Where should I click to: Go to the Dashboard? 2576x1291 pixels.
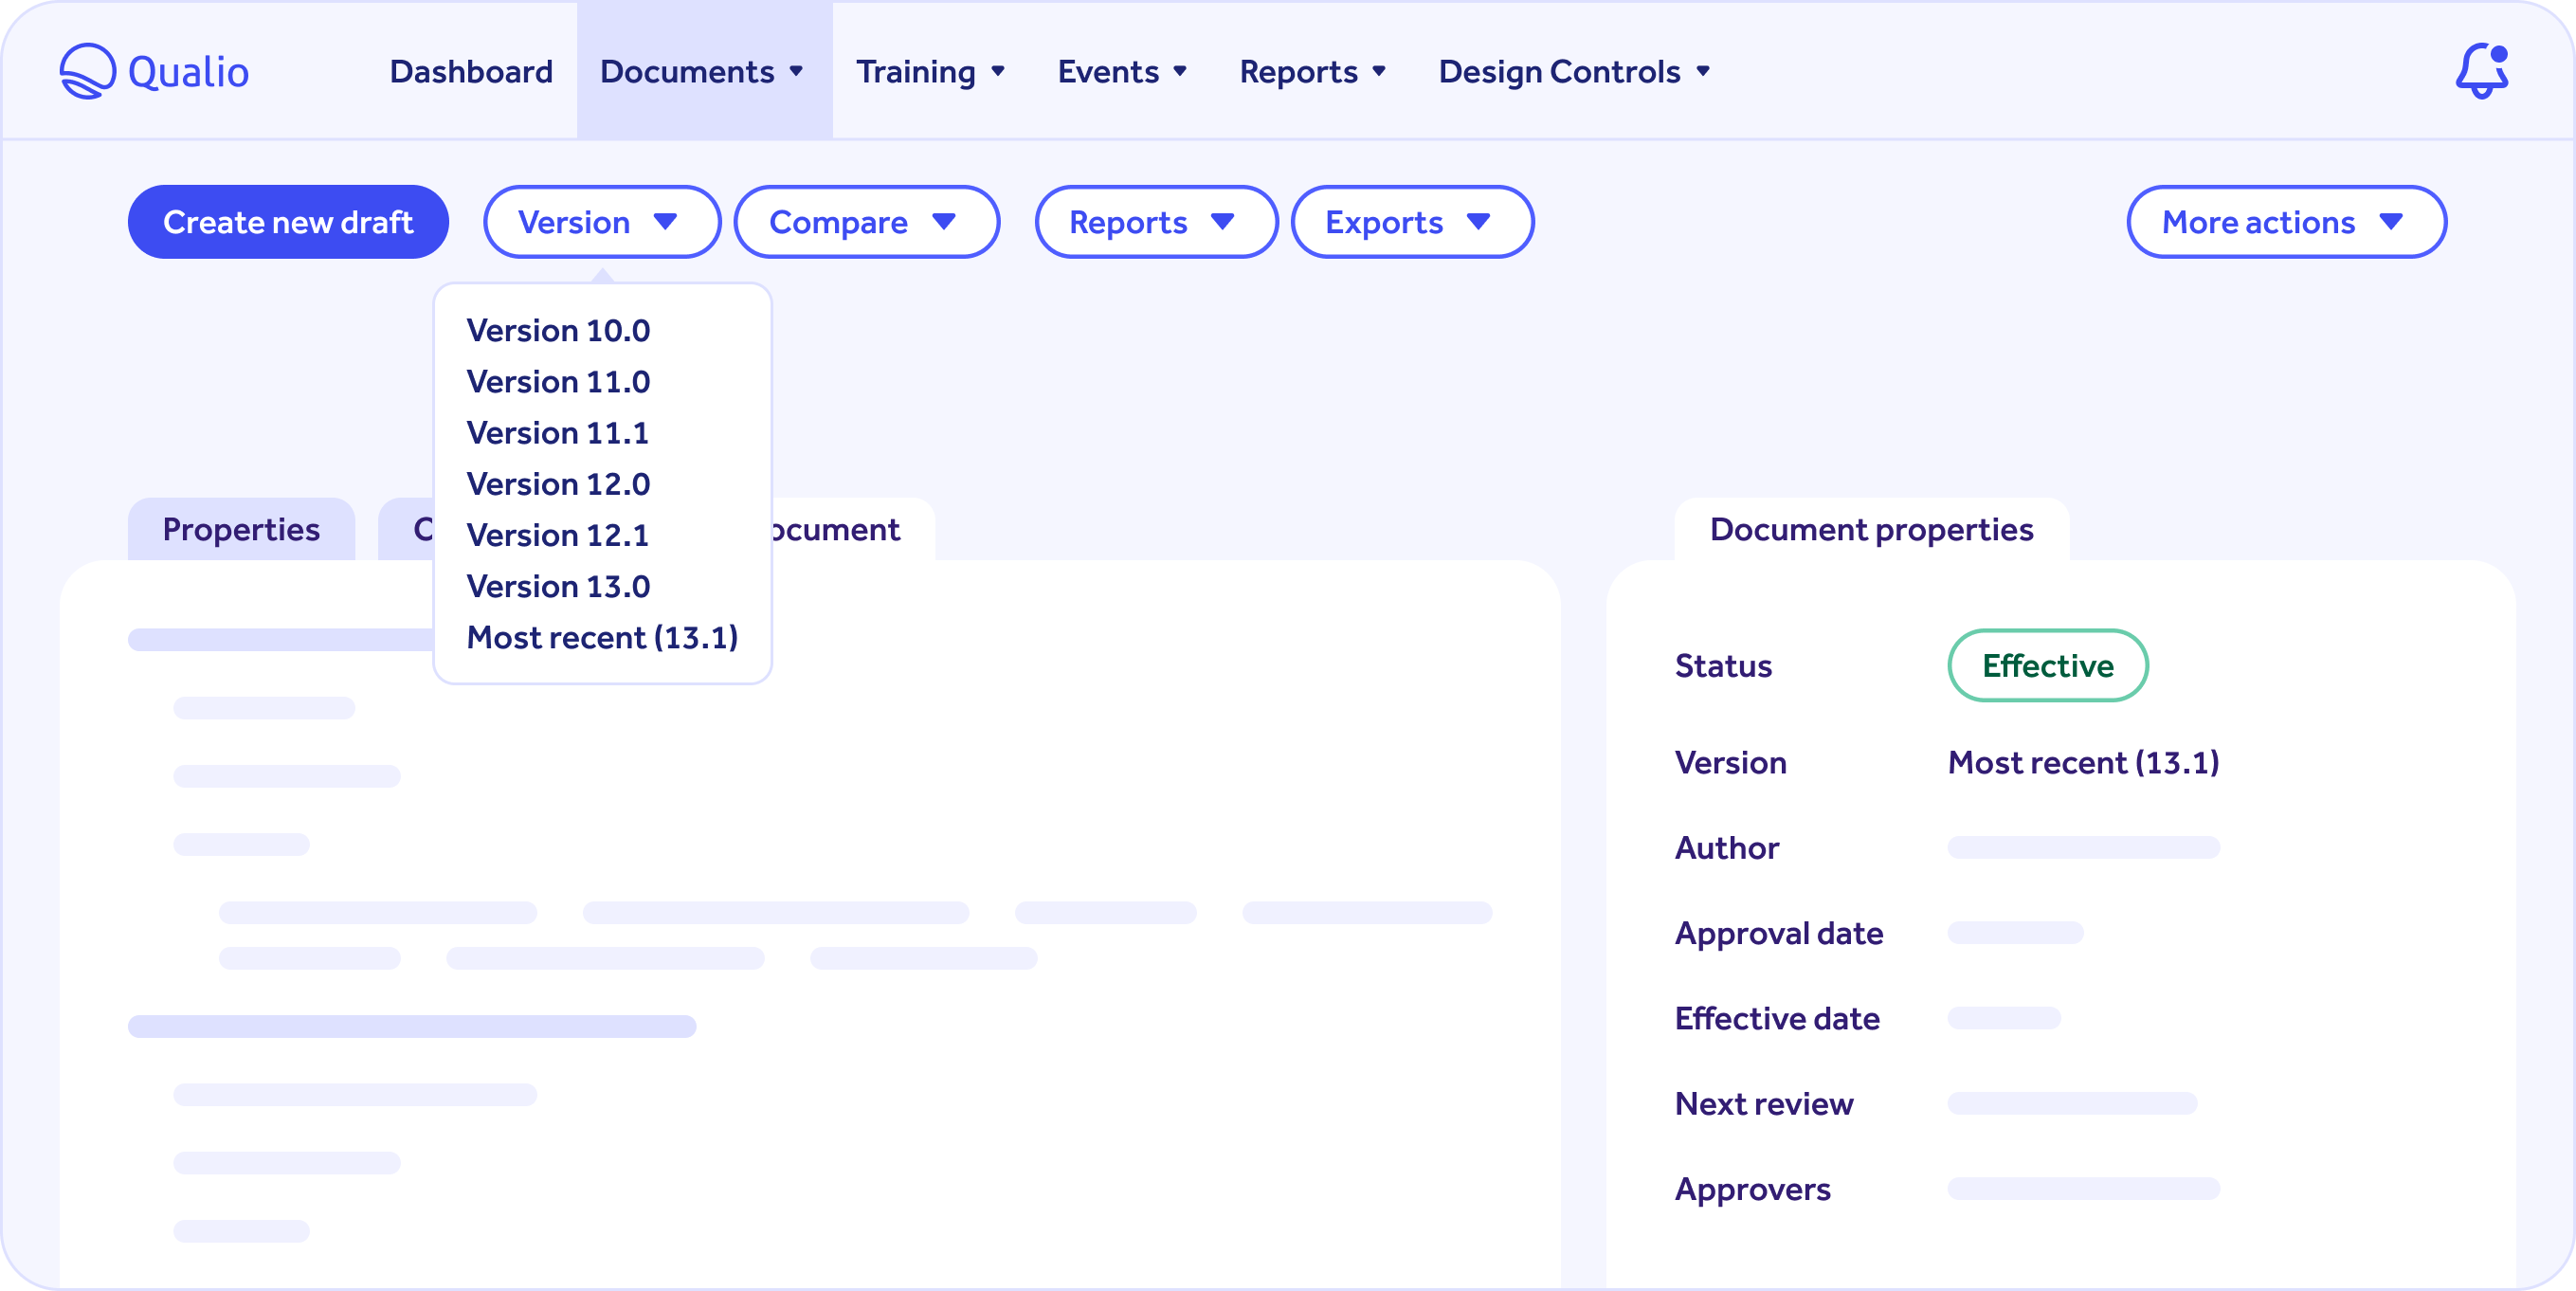tap(470, 71)
